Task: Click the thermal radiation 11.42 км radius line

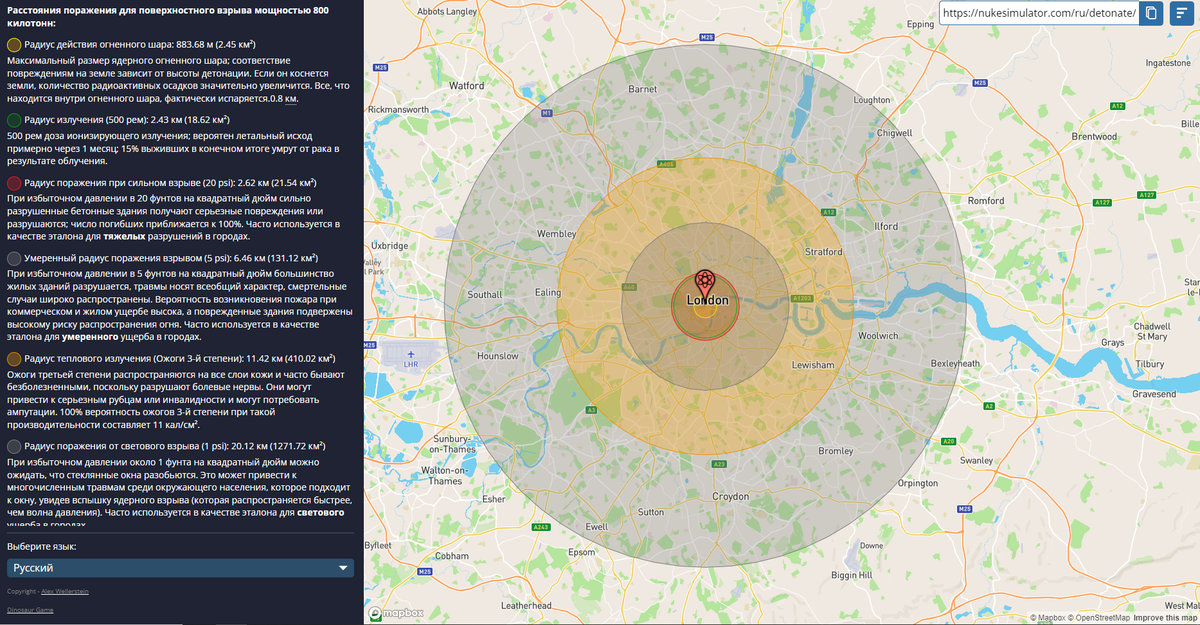Action: (179, 358)
